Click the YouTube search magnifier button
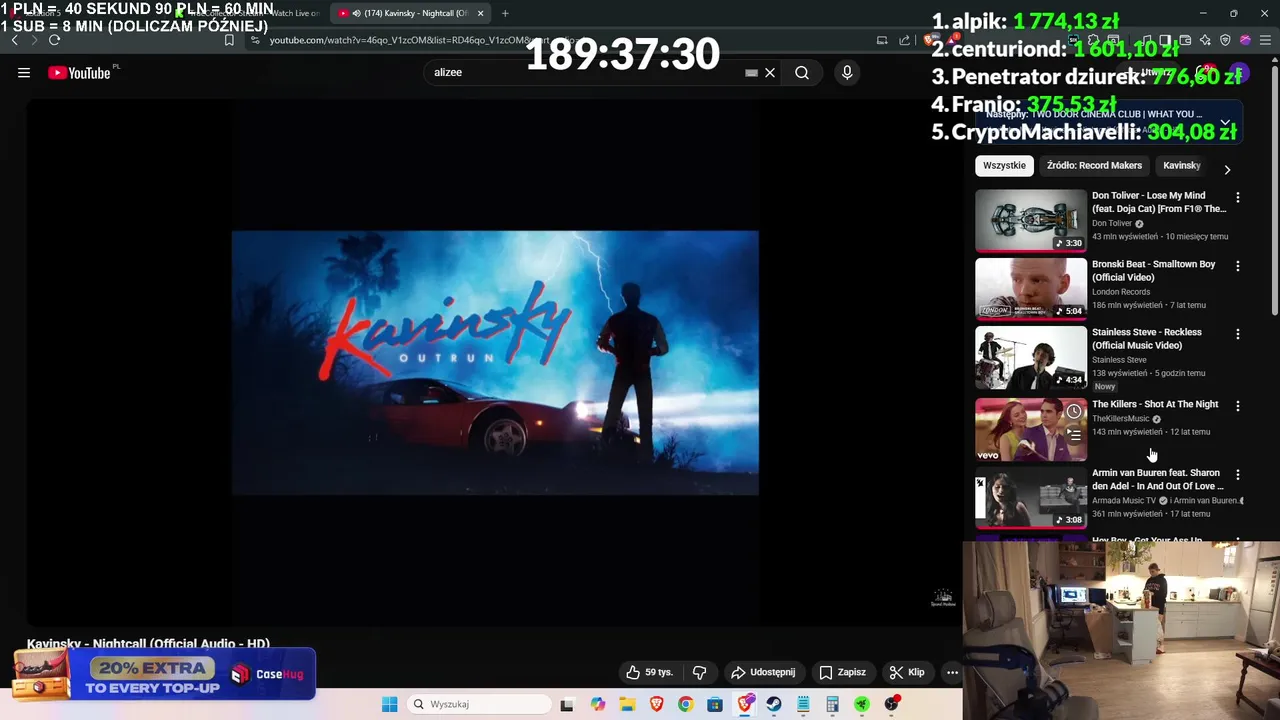 pos(802,73)
